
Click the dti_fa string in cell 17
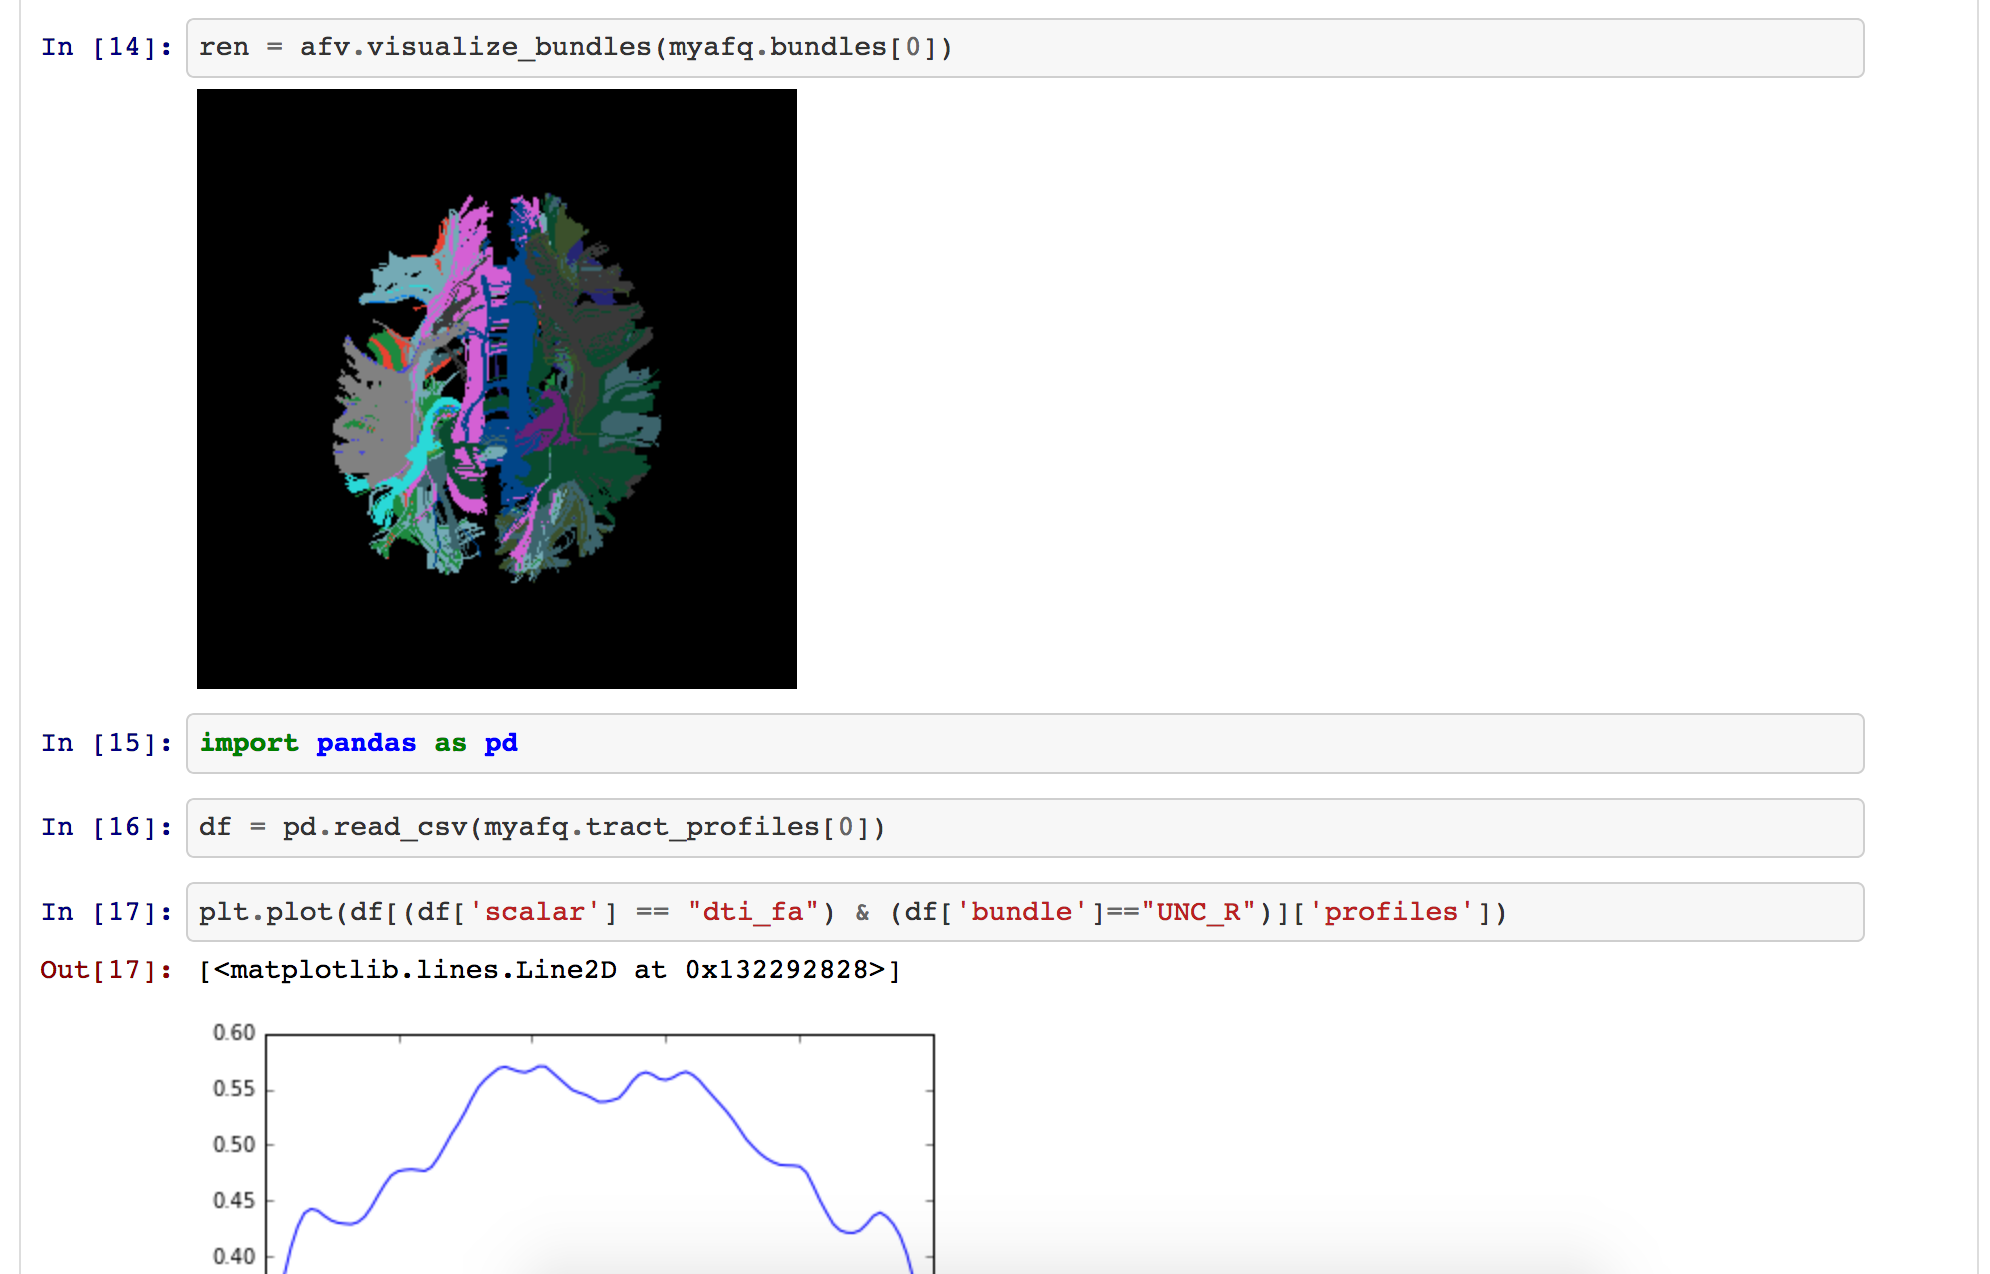point(760,911)
